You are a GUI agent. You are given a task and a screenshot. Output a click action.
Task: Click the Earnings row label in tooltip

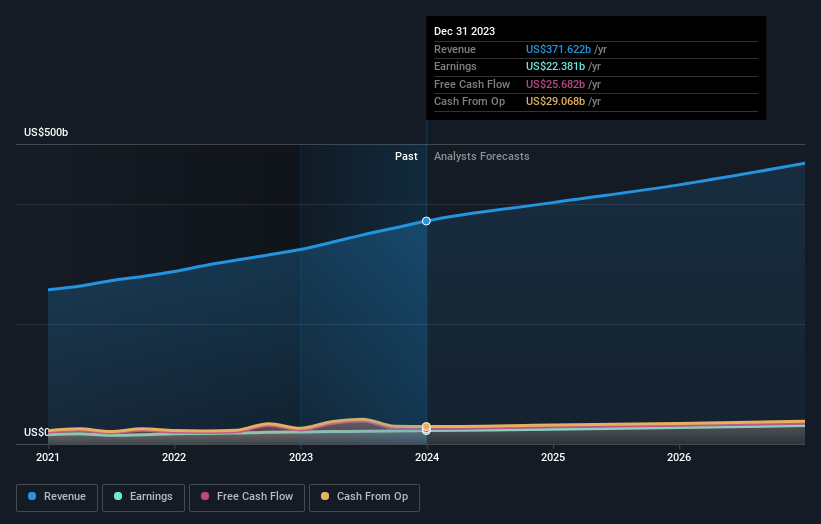(x=455, y=66)
